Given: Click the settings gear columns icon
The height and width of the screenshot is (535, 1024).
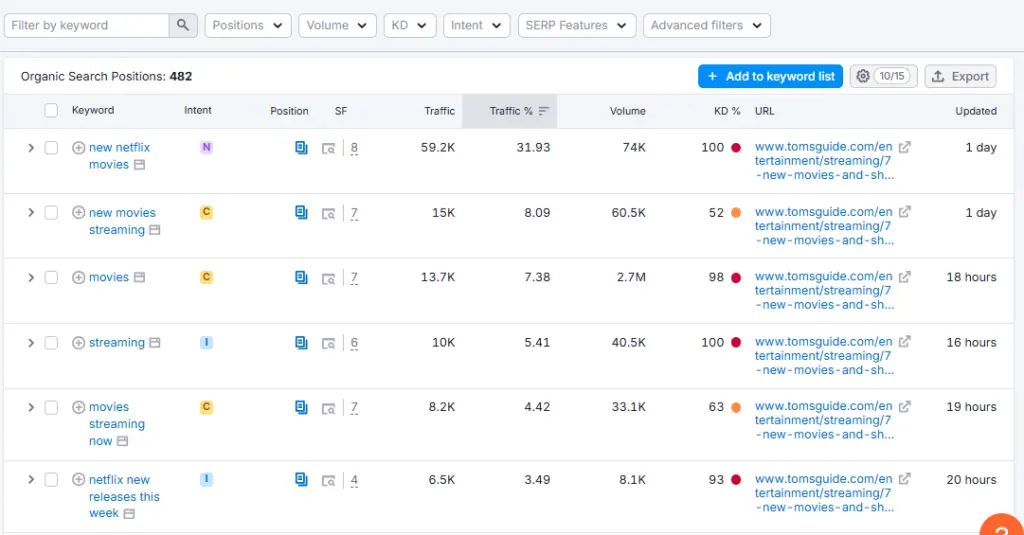Looking at the screenshot, I should pos(863,76).
